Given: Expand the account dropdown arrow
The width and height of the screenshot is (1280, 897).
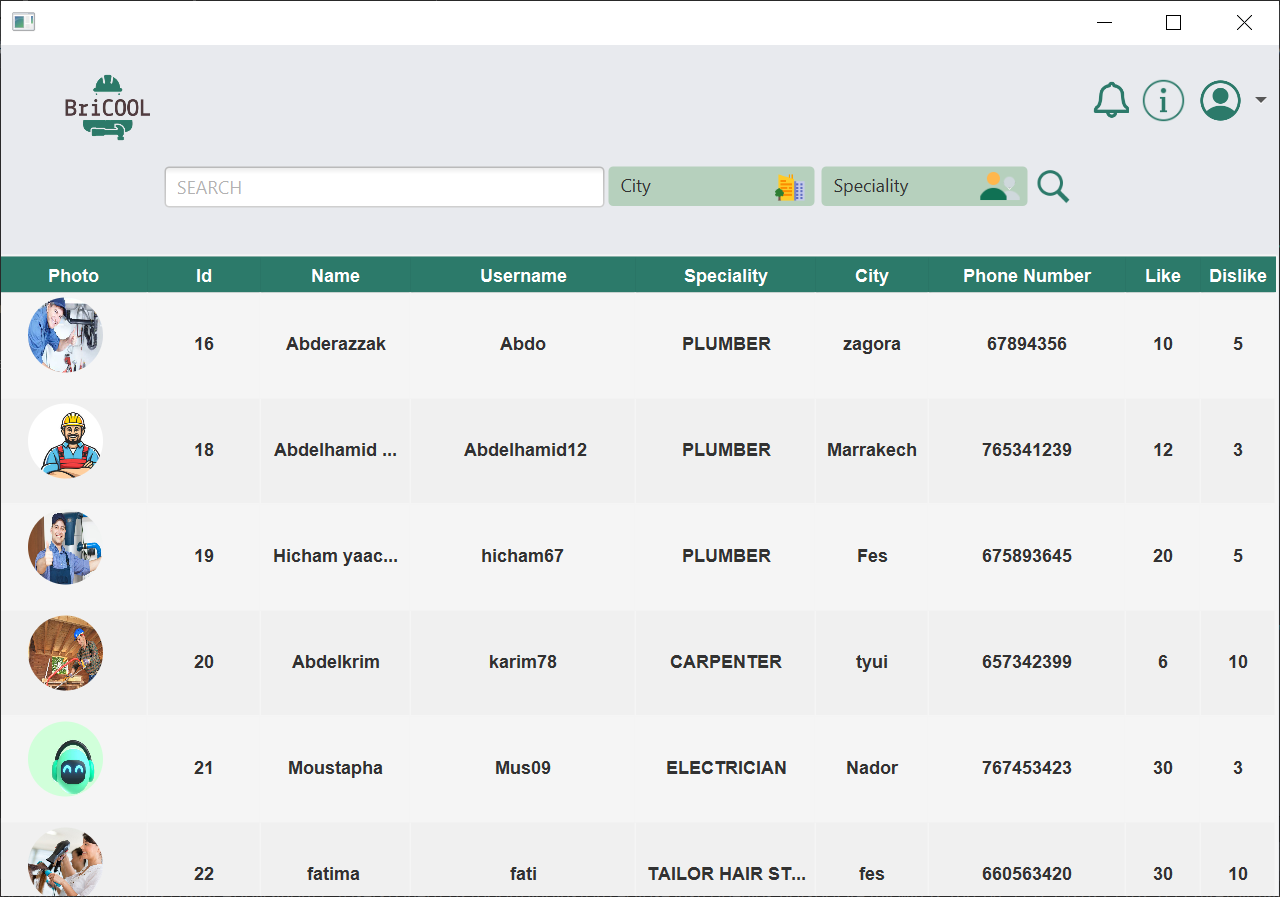Looking at the screenshot, I should tap(1261, 100).
